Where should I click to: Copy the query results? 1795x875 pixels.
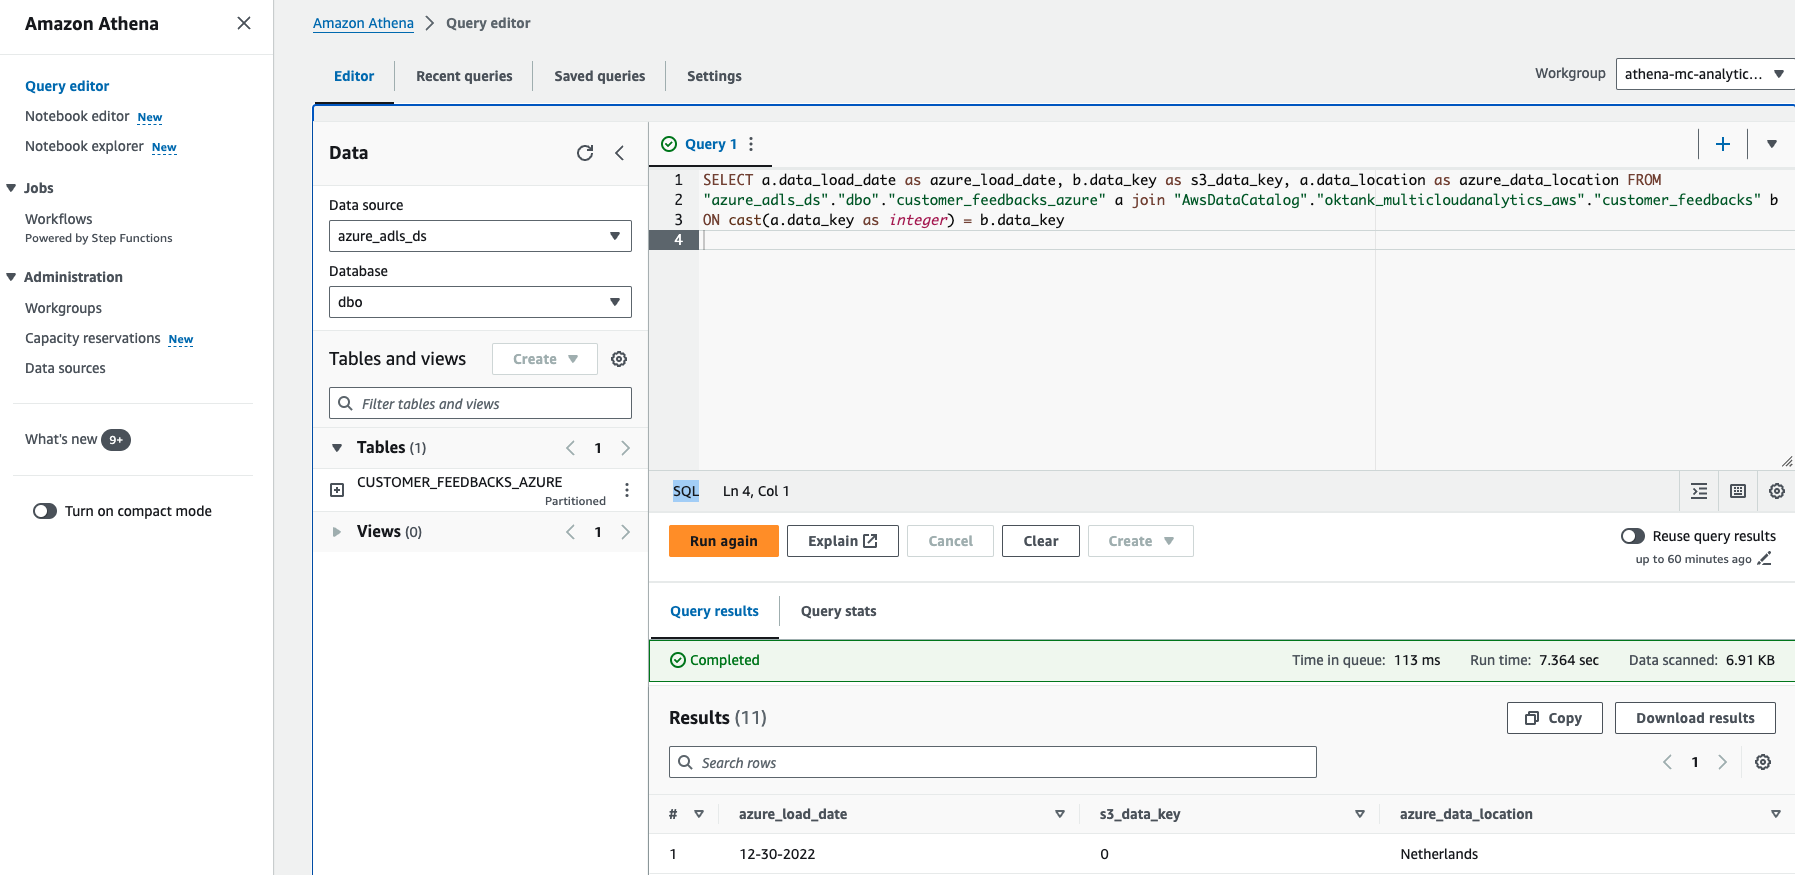coord(1555,718)
